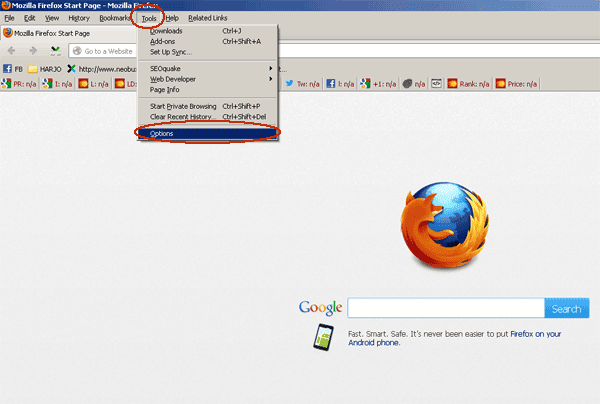Click the source code icon in SEO toolbar
The width and height of the screenshot is (600, 404).
(436, 83)
